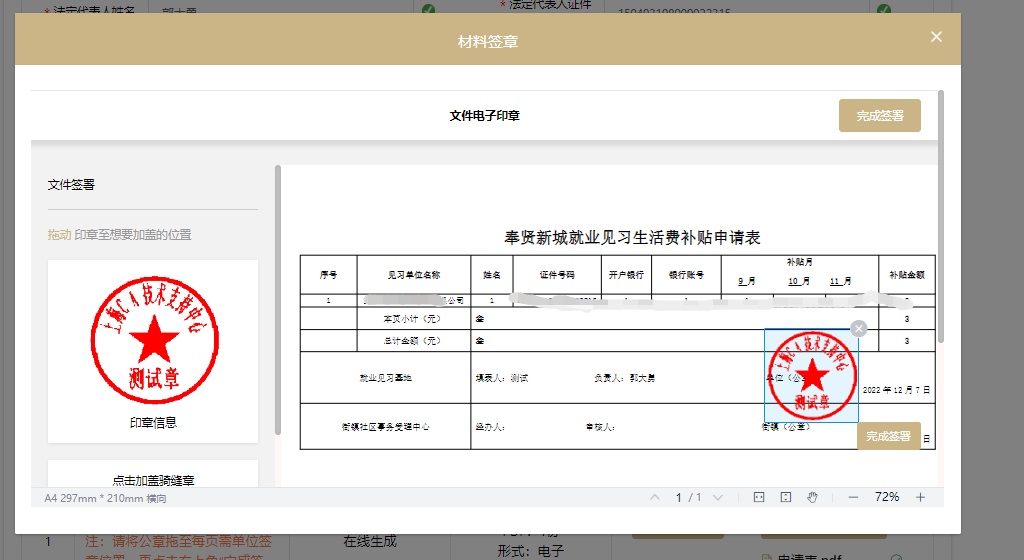1024x560 pixels.
Task: Zoom in with the plus icon
Action: [x=920, y=497]
